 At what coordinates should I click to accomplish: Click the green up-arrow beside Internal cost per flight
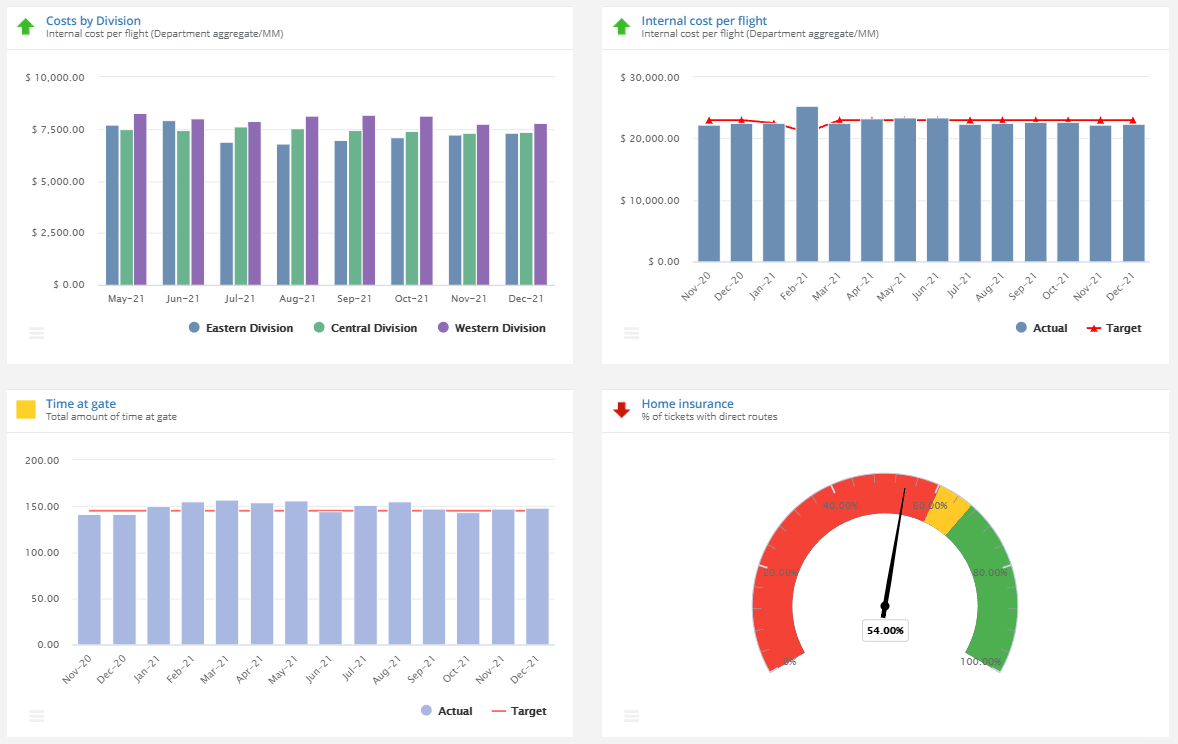tap(621, 26)
